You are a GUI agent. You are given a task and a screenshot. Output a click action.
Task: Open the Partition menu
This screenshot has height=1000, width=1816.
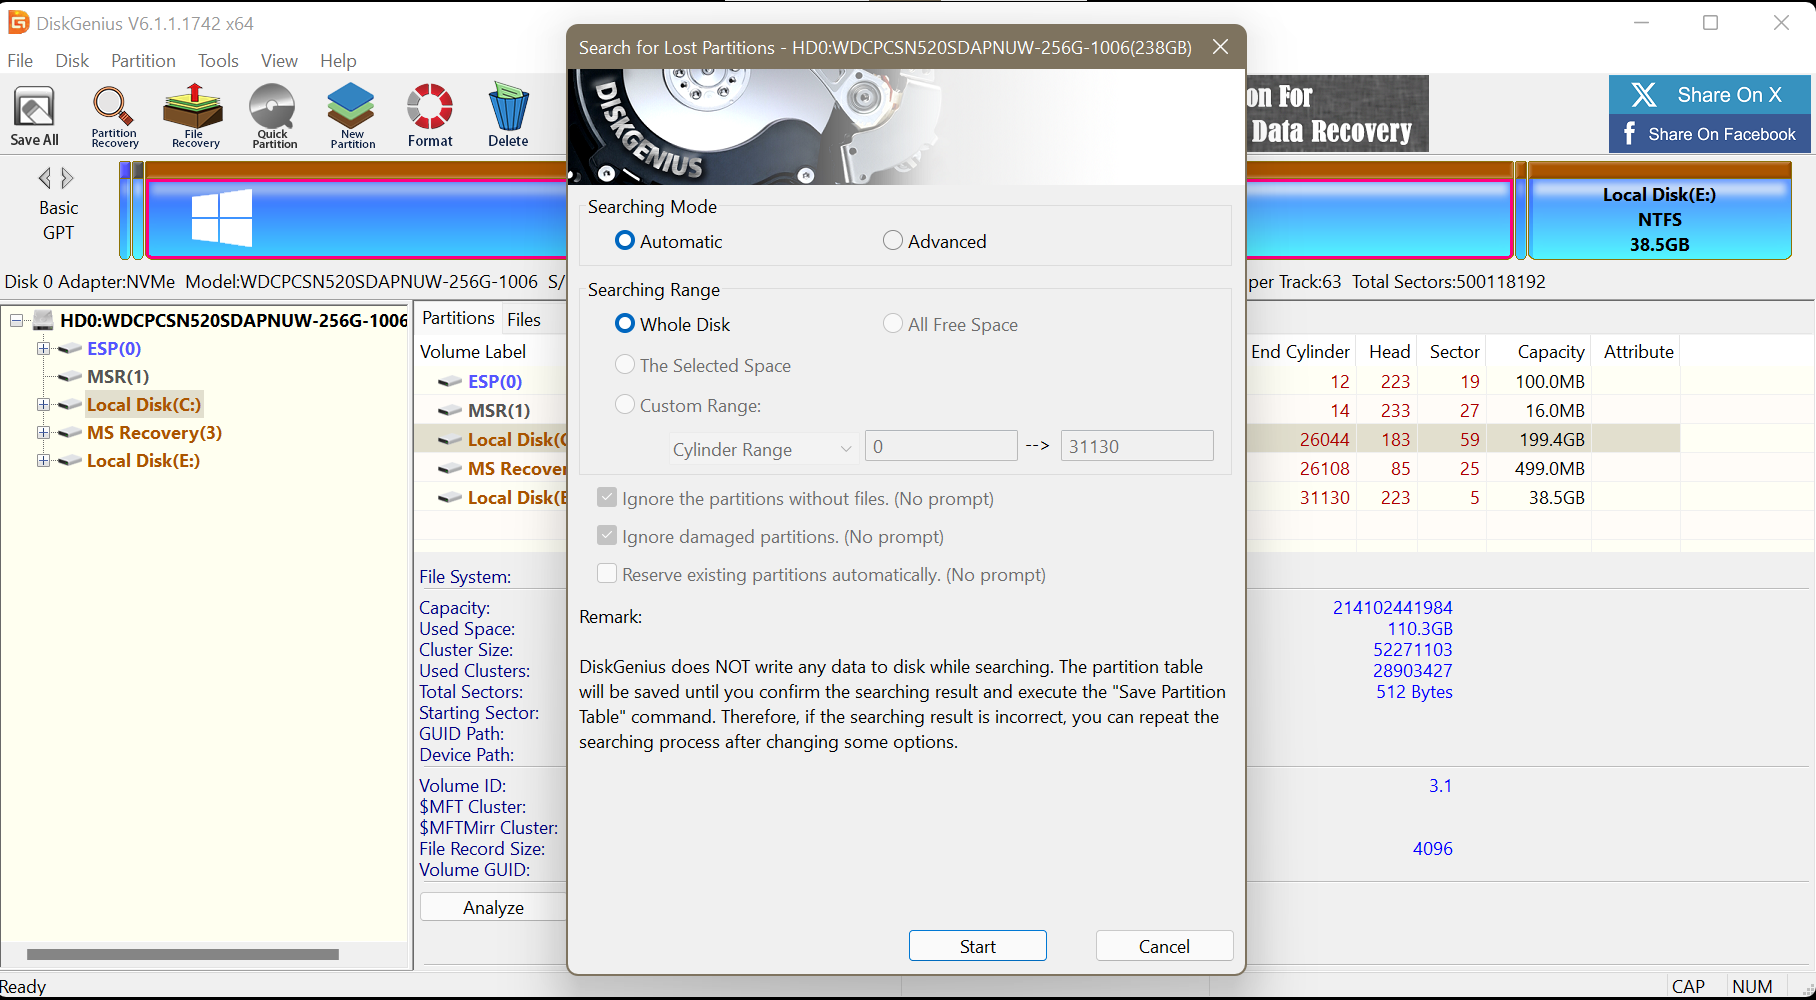tap(143, 61)
